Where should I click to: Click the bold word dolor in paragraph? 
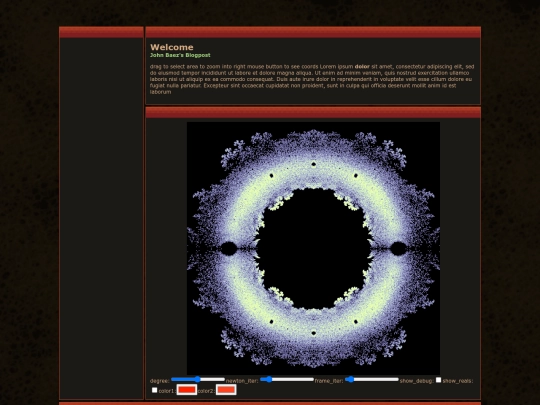point(362,66)
